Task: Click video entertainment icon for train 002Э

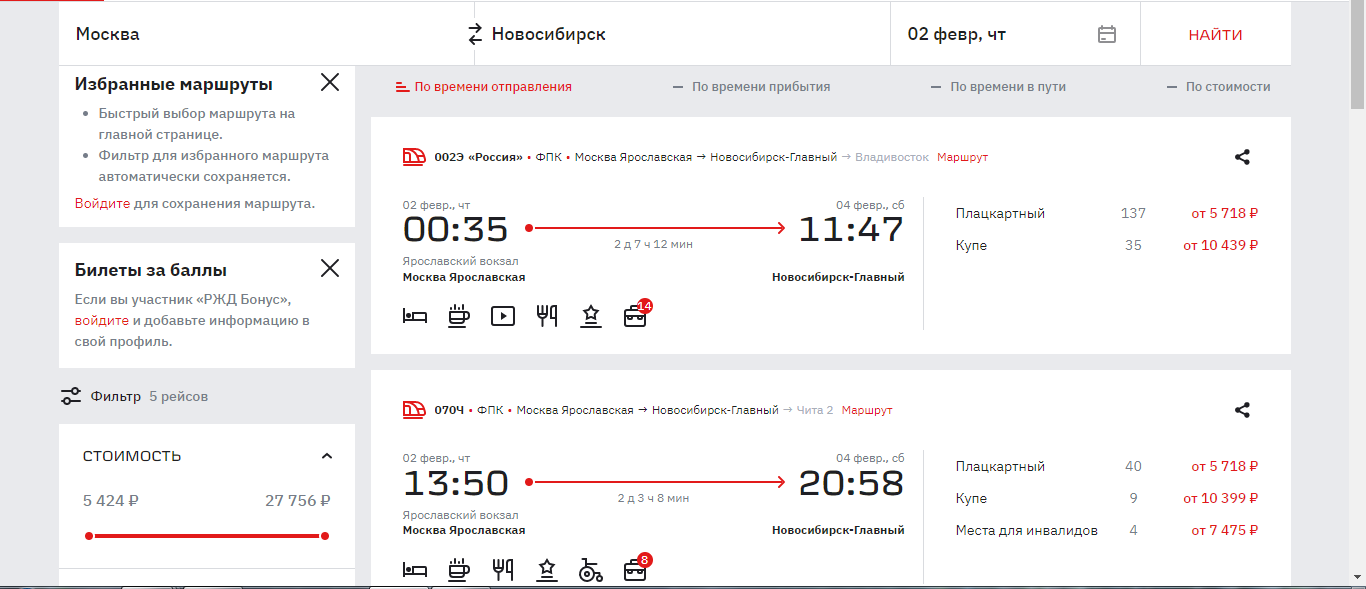Action: (x=503, y=316)
